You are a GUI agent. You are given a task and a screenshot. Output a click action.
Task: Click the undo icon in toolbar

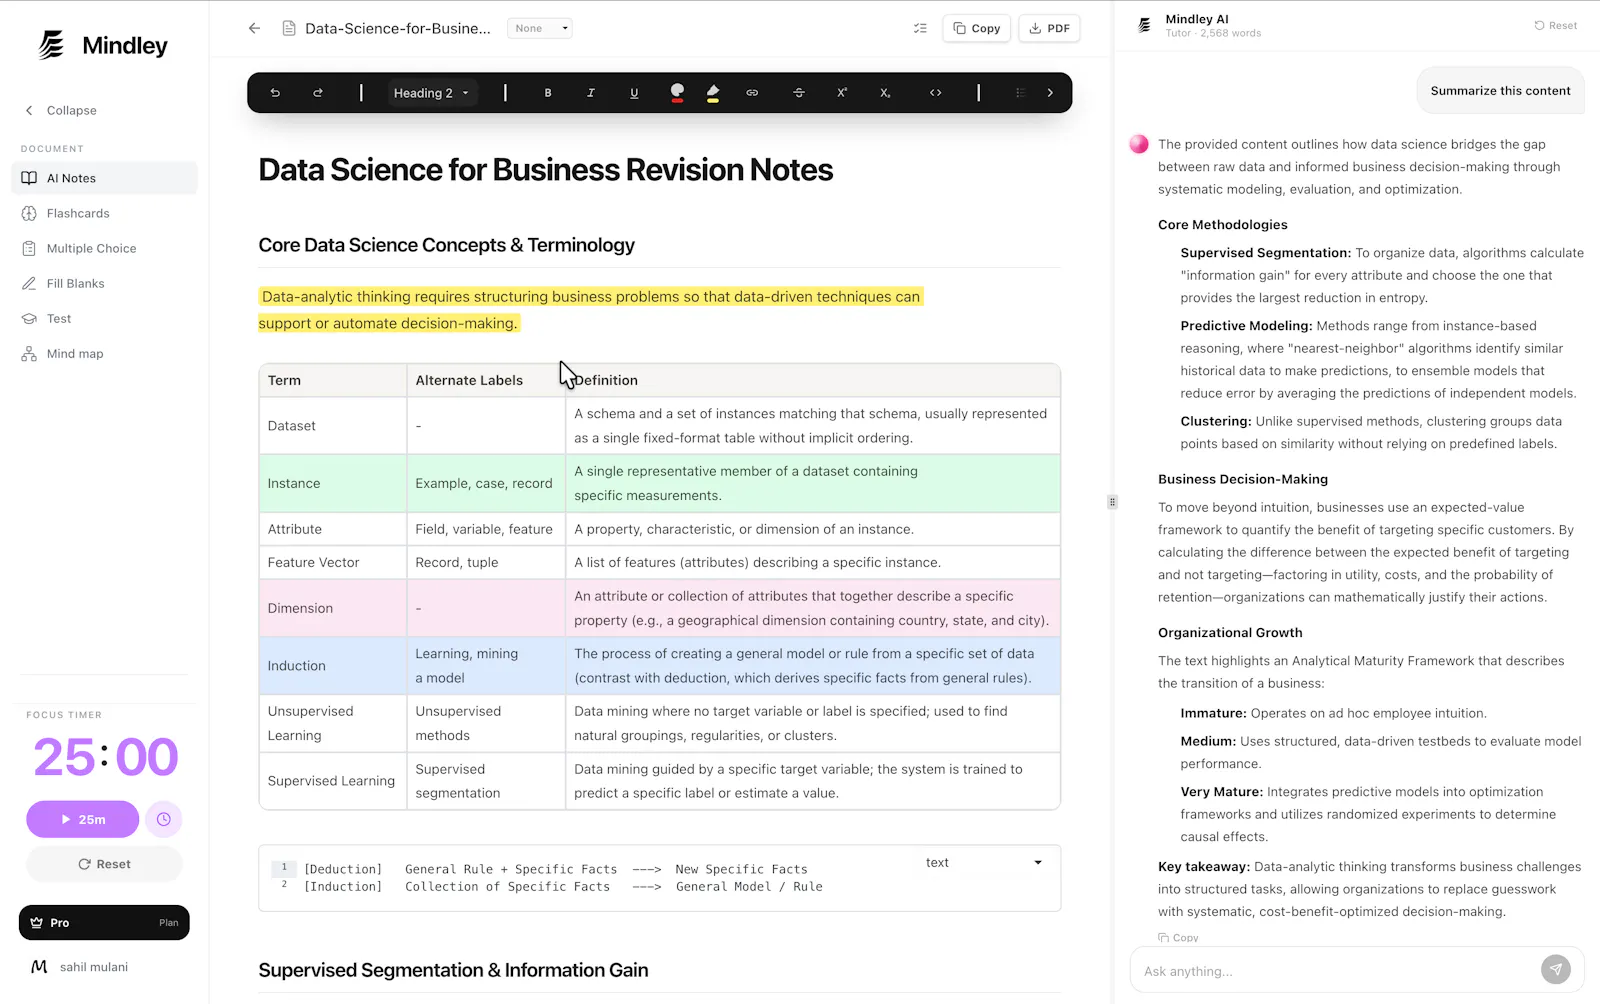pyautogui.click(x=275, y=93)
